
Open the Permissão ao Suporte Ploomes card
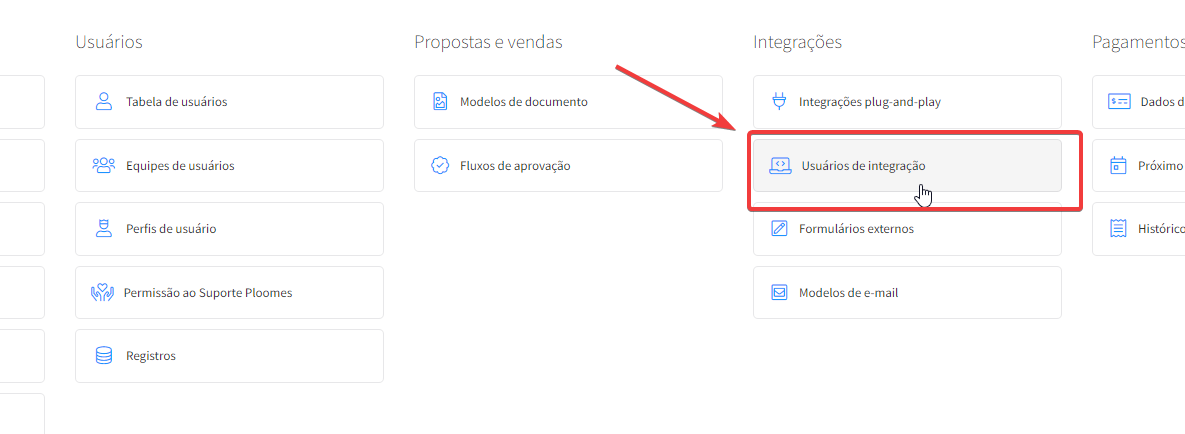click(229, 293)
